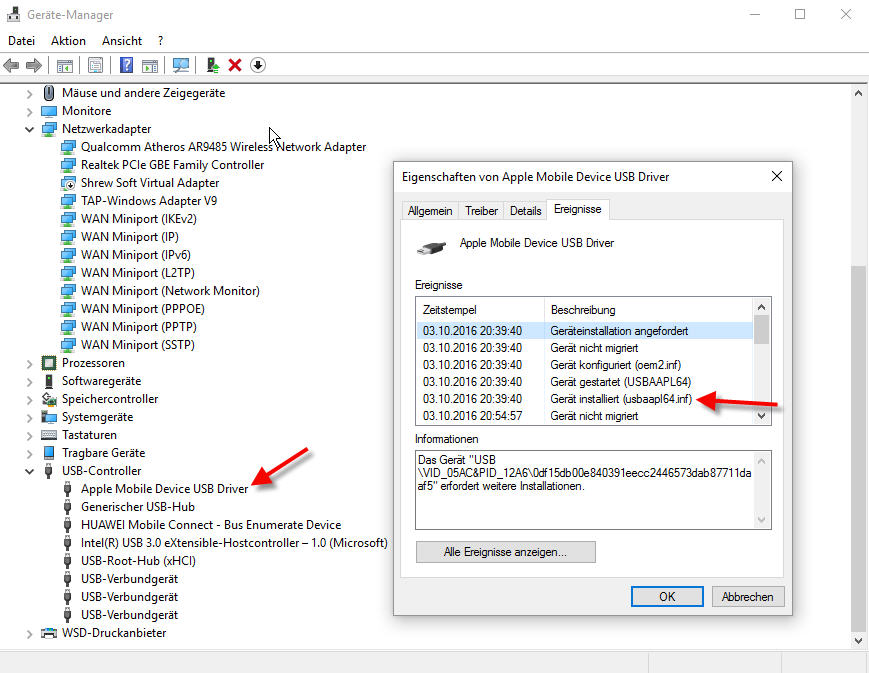Viewport: 869px width, 673px height.
Task: Click the Update driver toolbar icon
Action: [x=212, y=65]
